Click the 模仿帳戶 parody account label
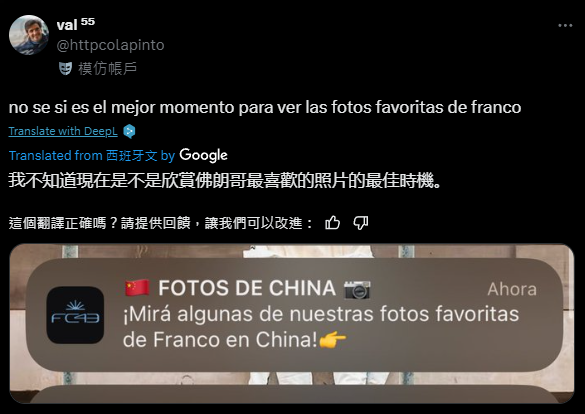The height and width of the screenshot is (414, 585). coord(107,69)
